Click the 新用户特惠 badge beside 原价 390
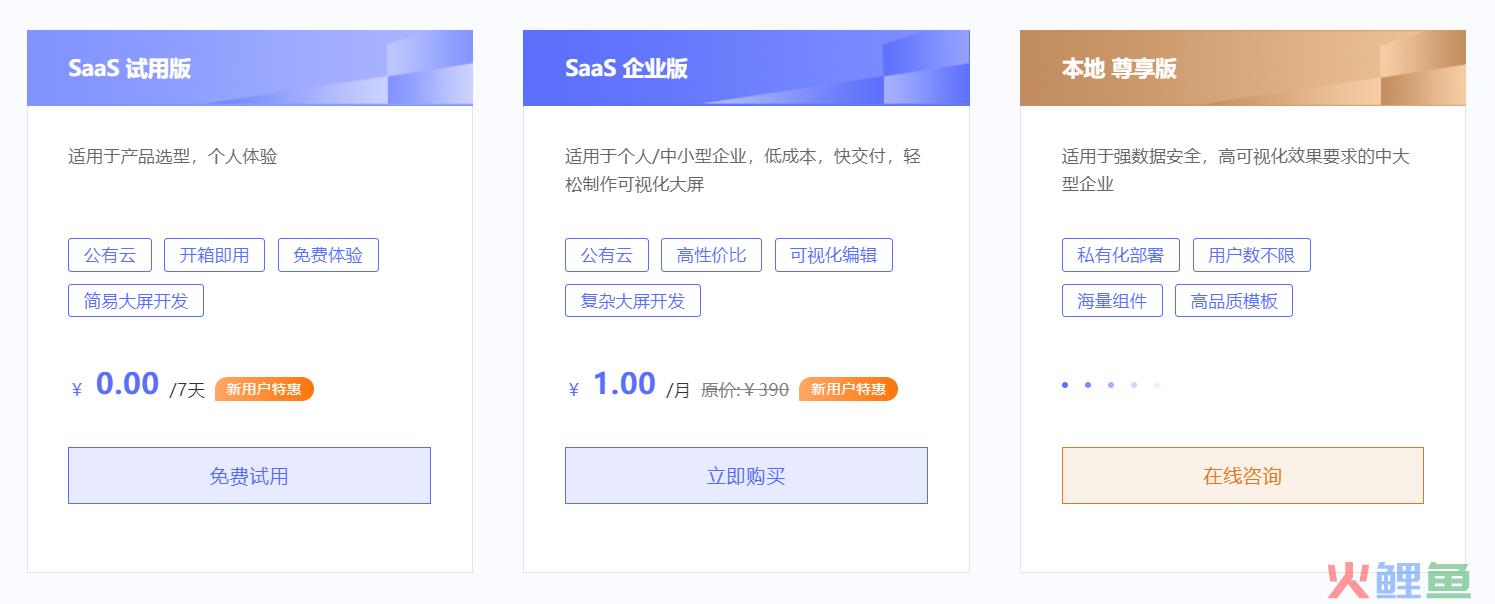1495x604 pixels. pos(848,389)
